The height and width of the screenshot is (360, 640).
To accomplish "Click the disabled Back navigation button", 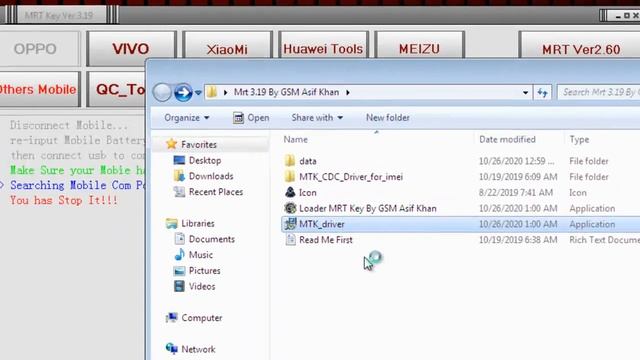I will (x=162, y=92).
